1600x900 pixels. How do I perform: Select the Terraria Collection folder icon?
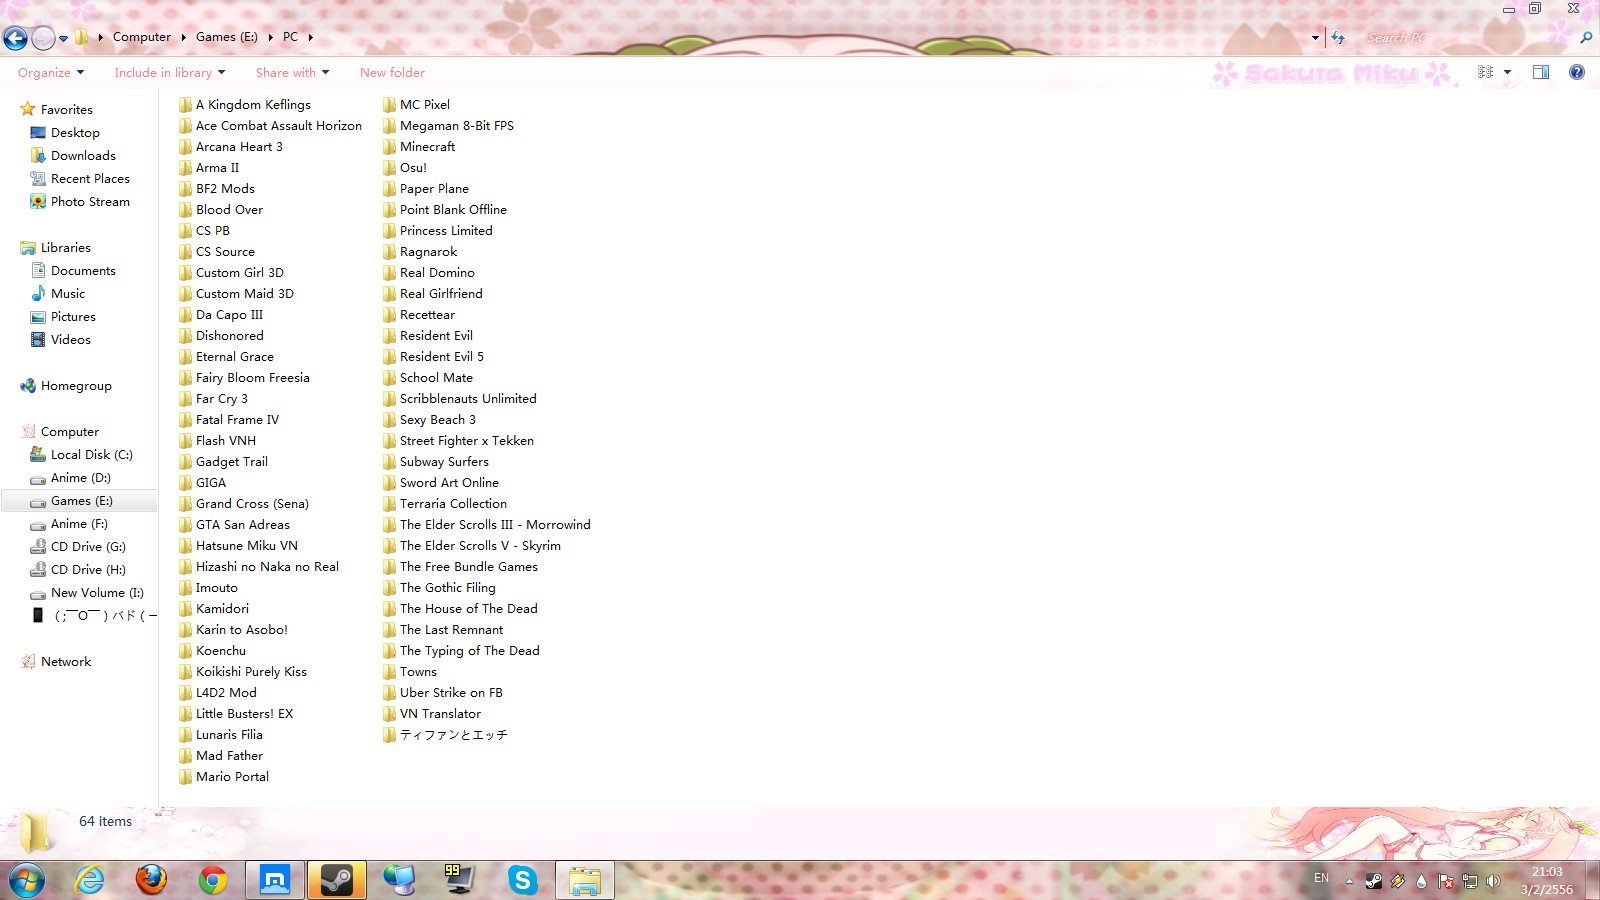point(390,504)
